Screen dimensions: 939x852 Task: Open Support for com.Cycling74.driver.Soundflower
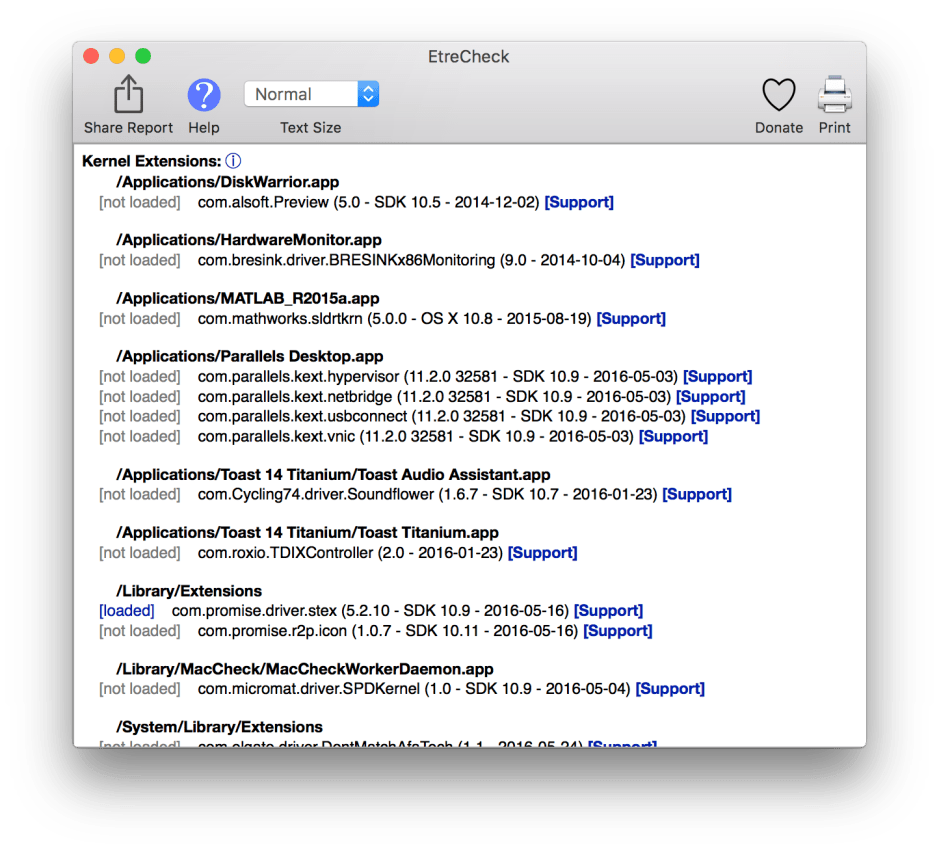click(x=696, y=494)
